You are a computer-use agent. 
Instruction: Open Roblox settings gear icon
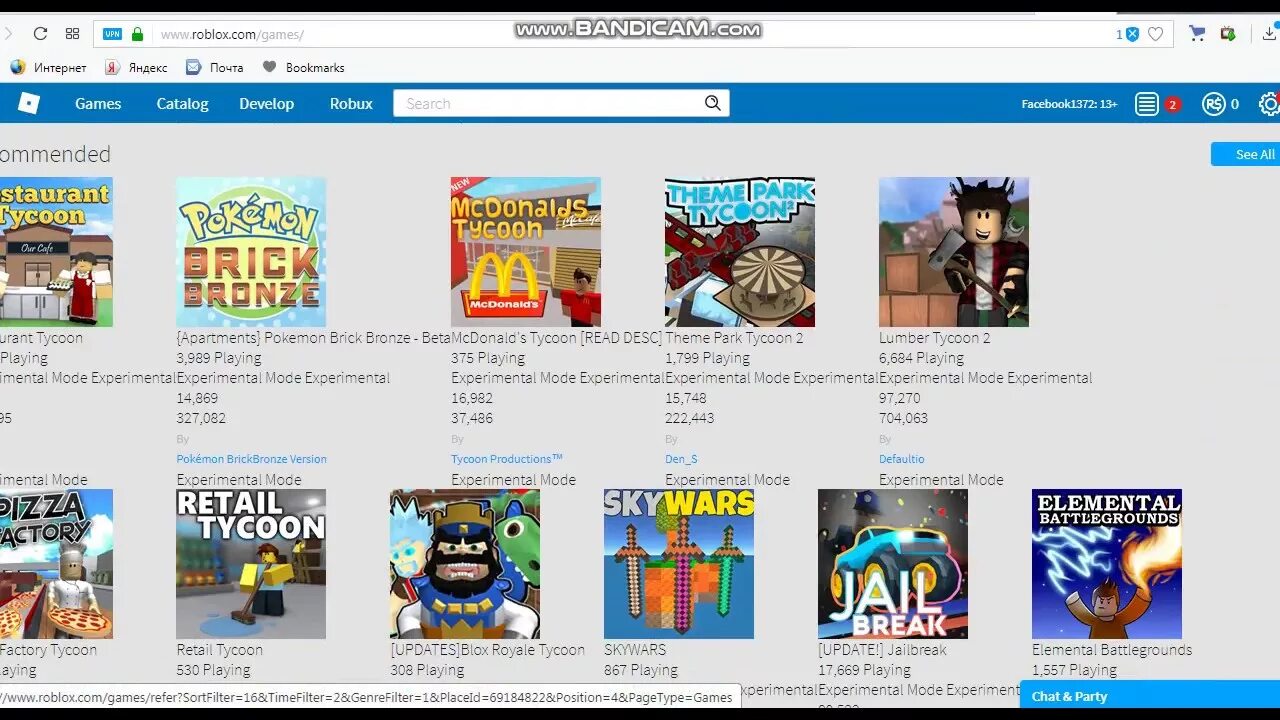1269,104
